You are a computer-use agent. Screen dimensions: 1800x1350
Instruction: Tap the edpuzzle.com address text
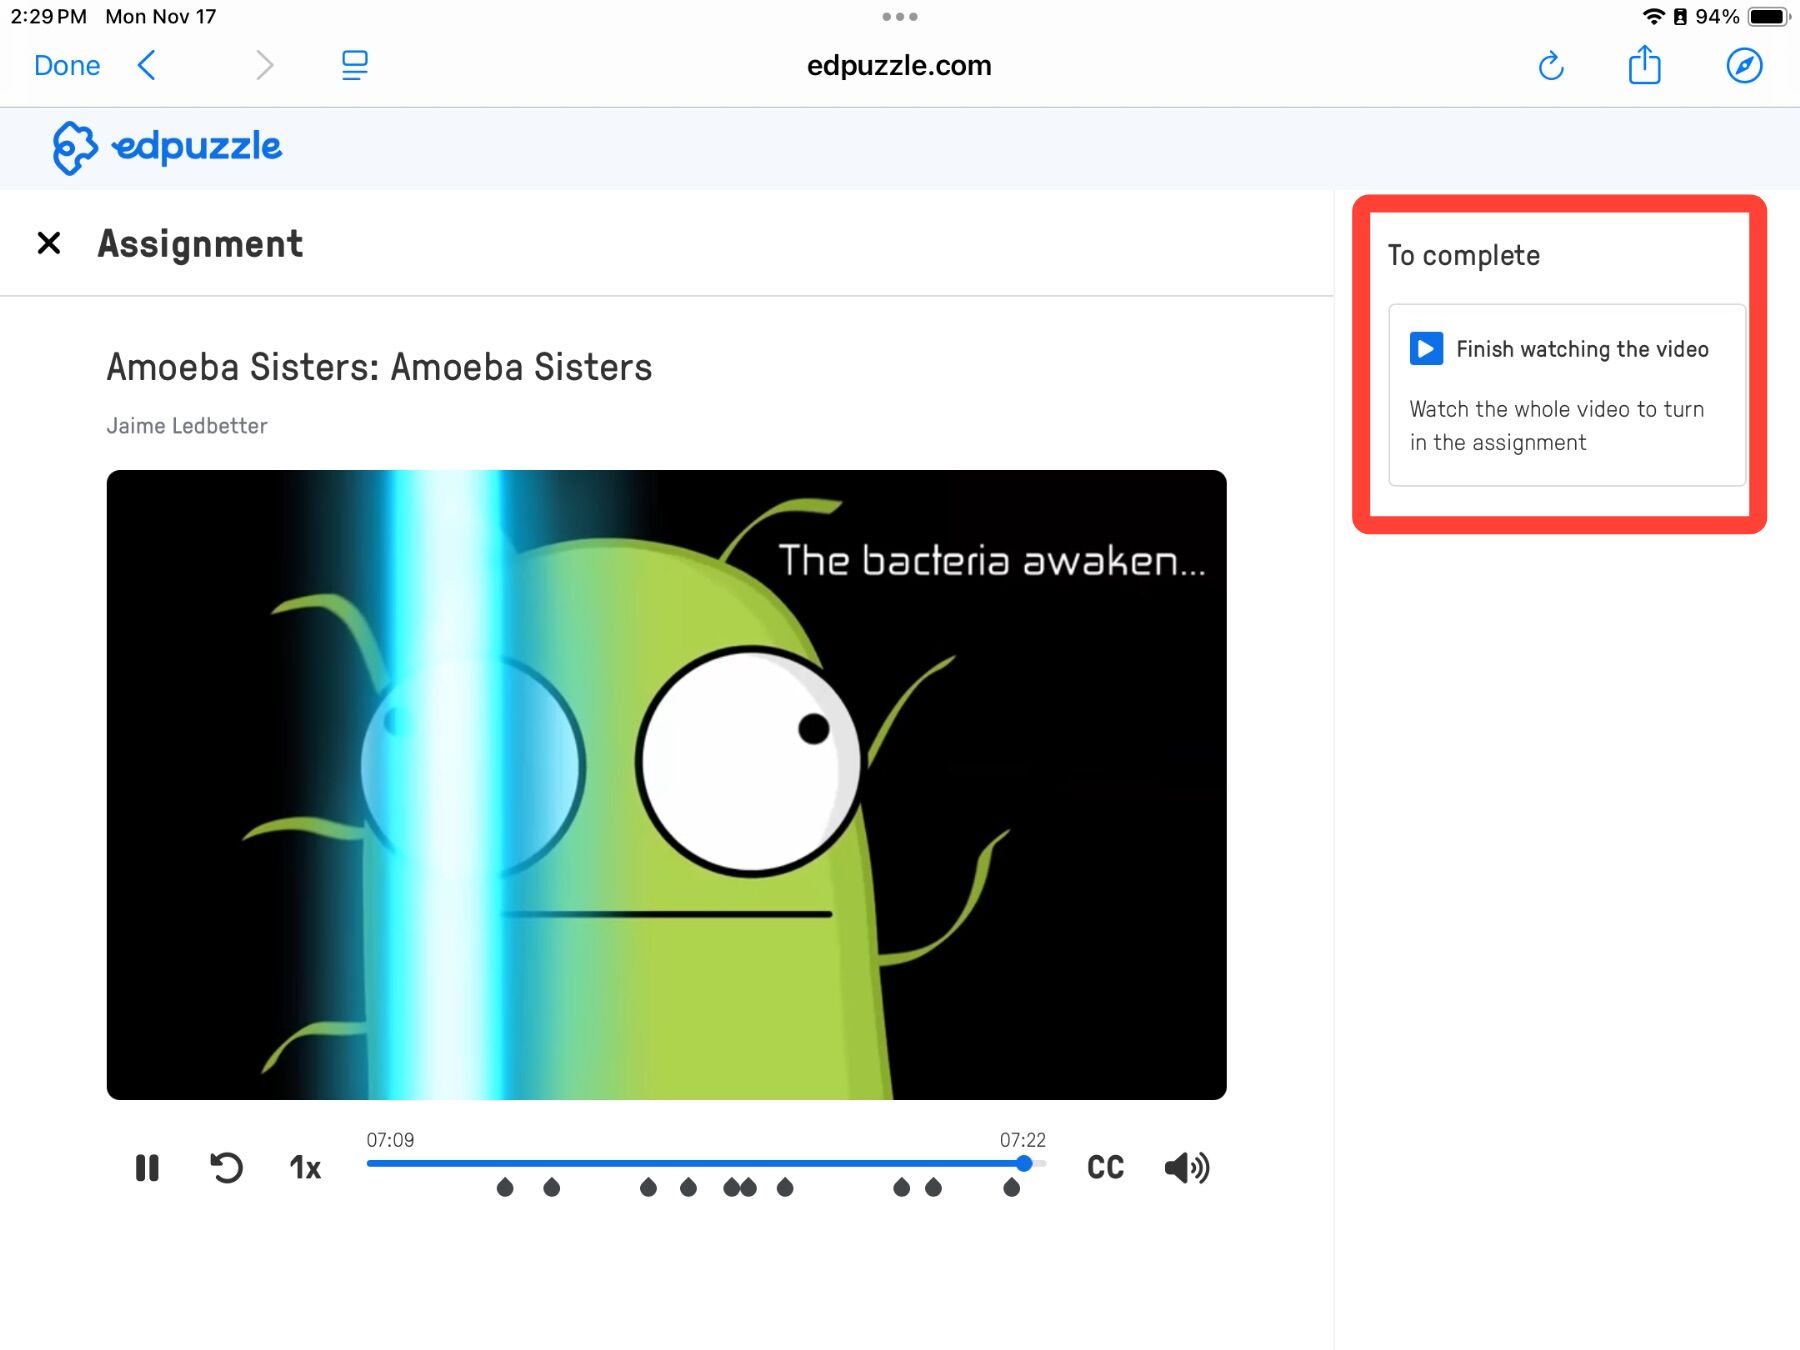tap(899, 65)
